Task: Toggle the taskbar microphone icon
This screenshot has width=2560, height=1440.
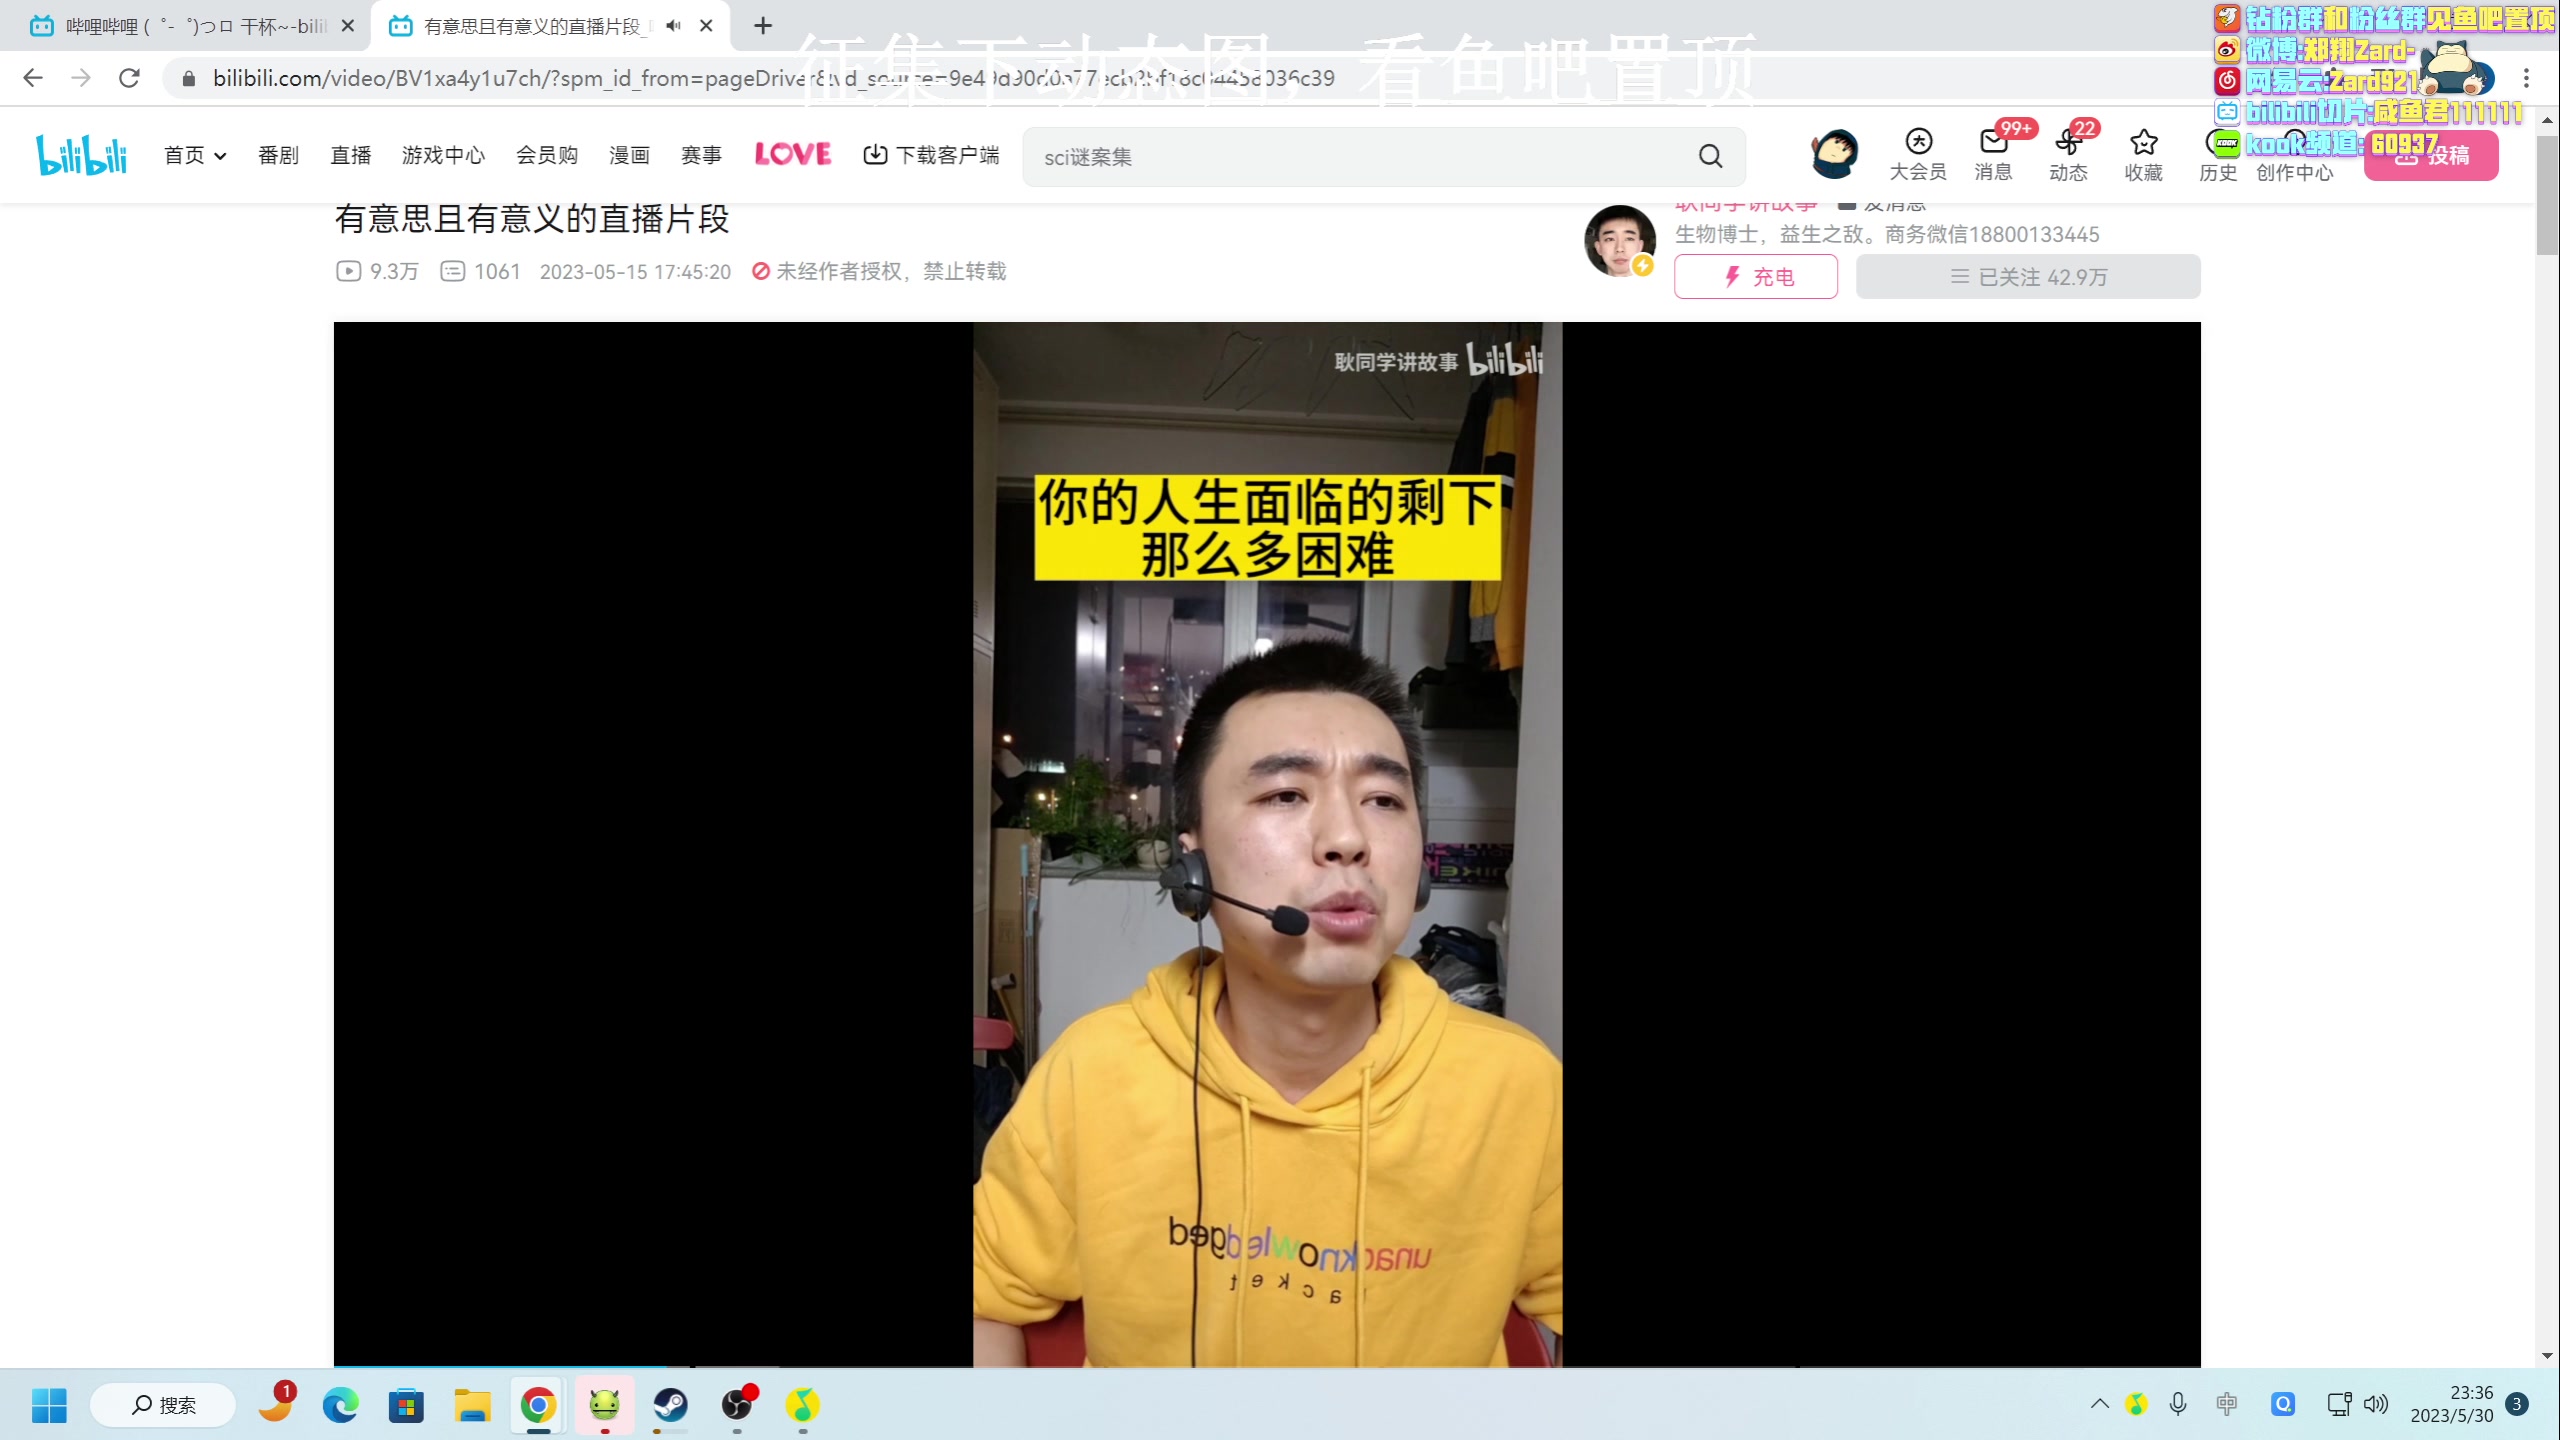Action: [x=2177, y=1404]
